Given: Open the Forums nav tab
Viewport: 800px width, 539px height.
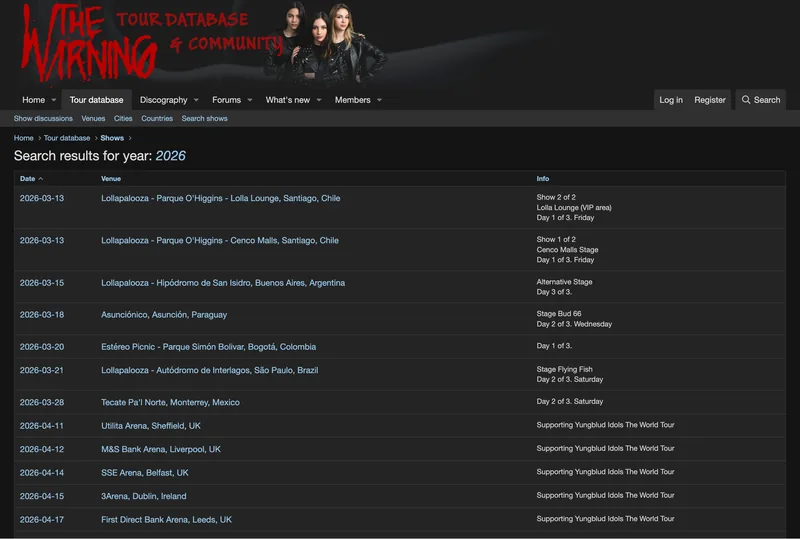Looking at the screenshot, I should tap(226, 100).
